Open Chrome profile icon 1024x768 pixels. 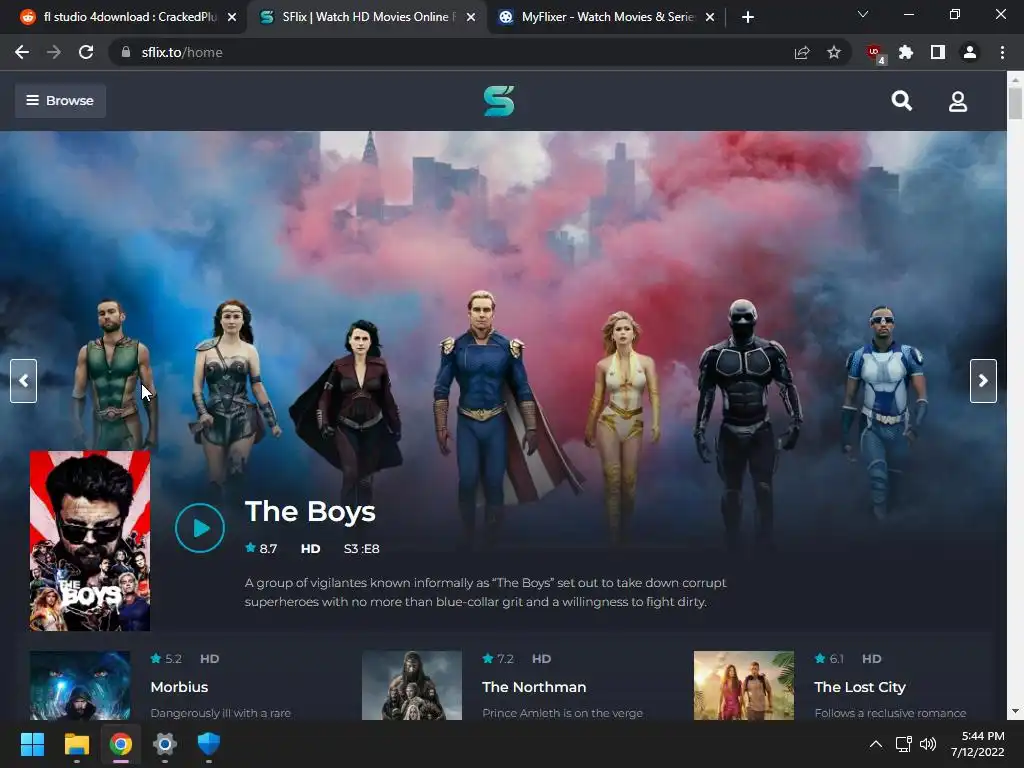point(970,52)
